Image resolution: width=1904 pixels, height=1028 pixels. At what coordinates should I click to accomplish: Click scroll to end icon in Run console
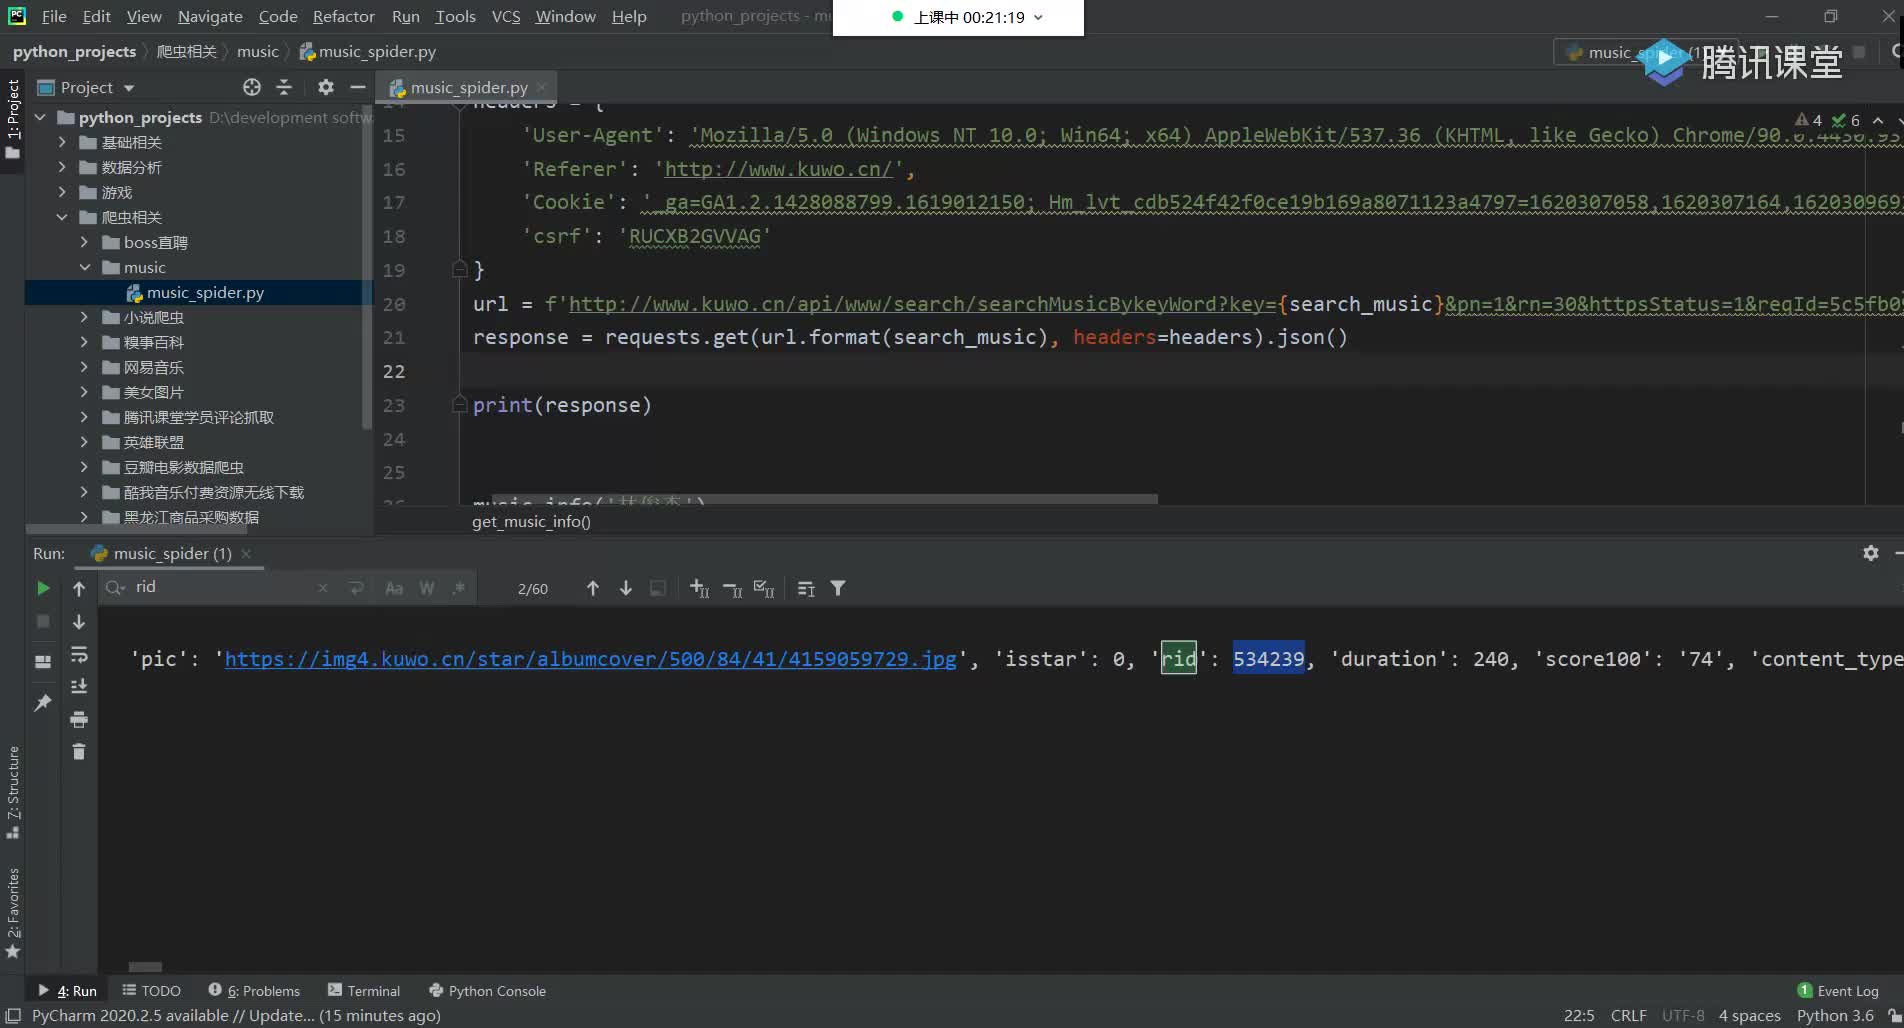click(x=79, y=686)
